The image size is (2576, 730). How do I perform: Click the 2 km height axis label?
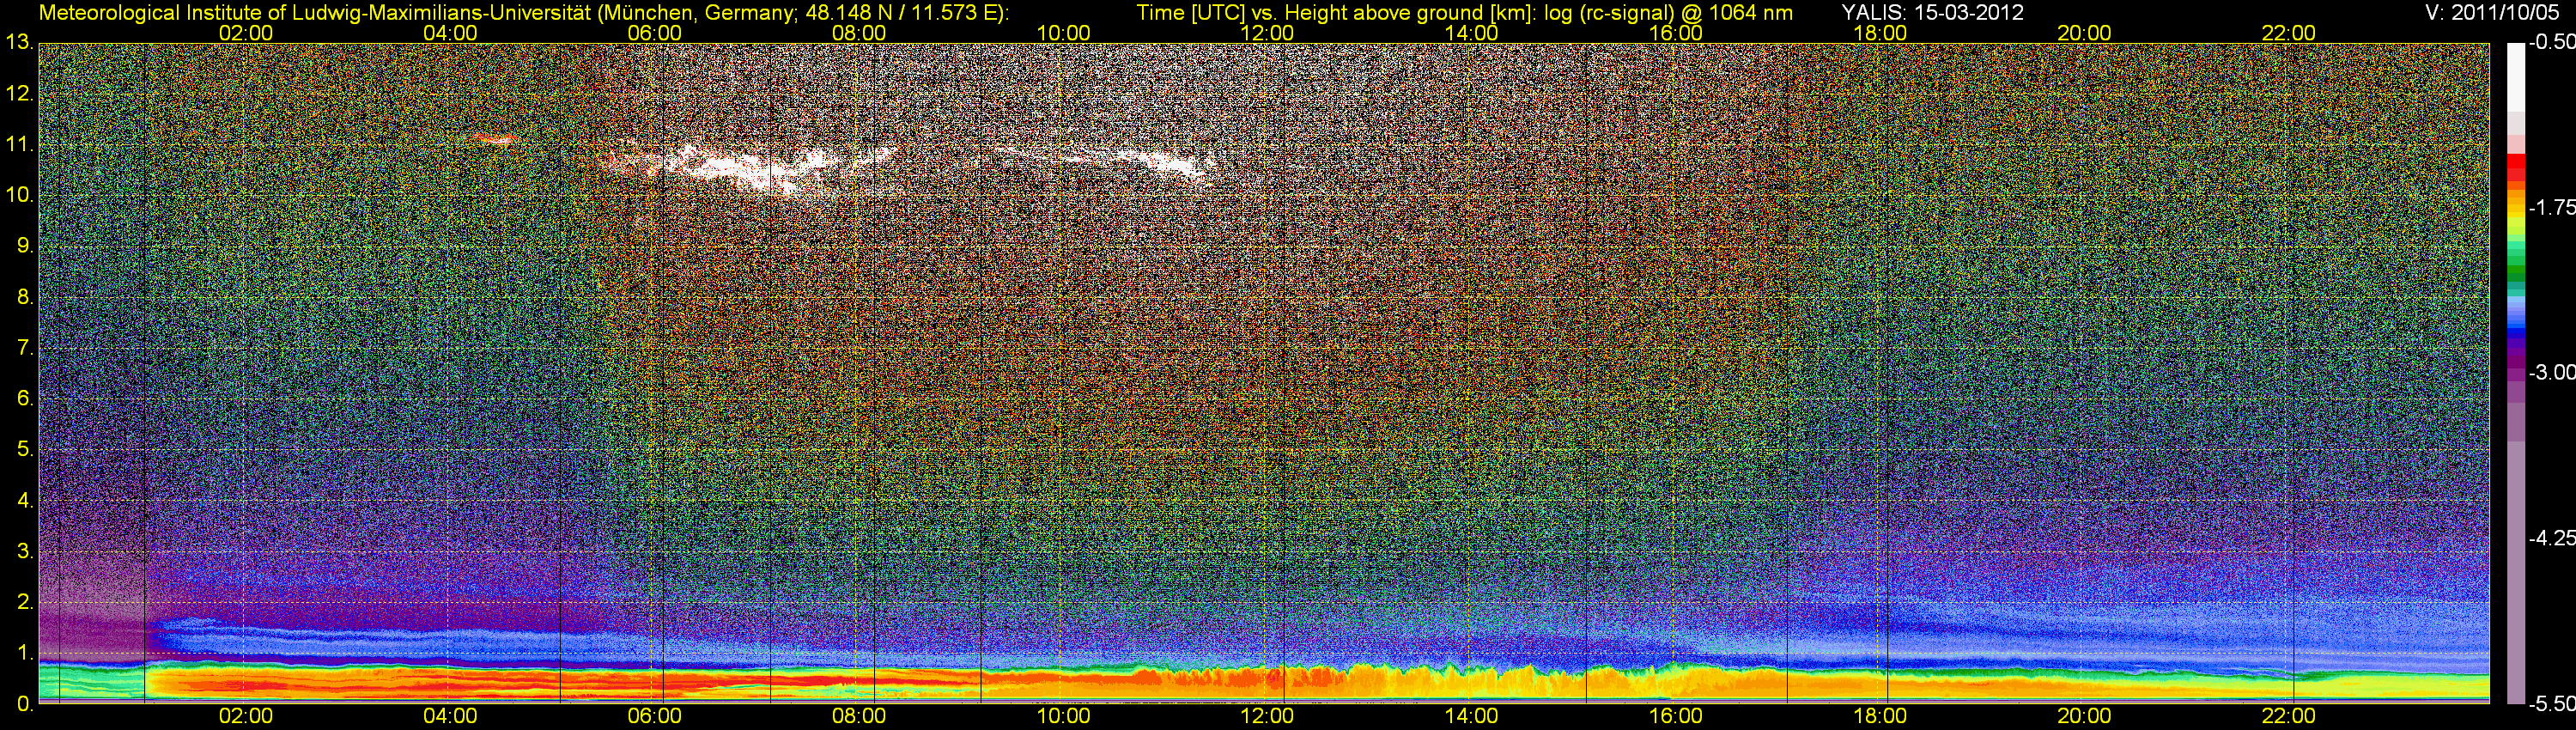coord(25,602)
